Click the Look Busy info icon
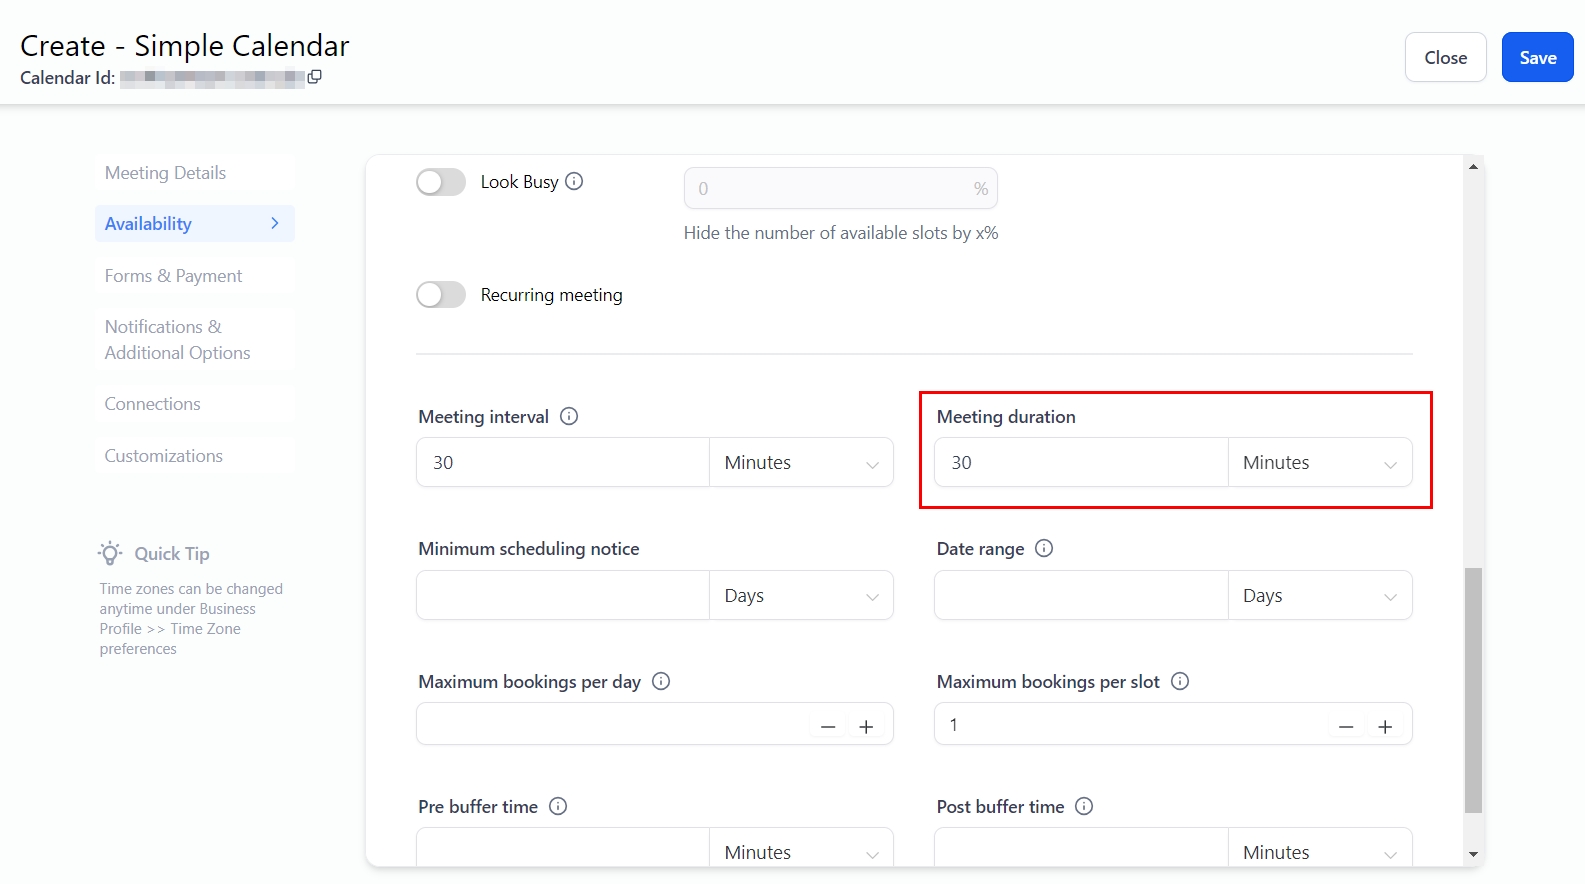The width and height of the screenshot is (1585, 884). 574,181
